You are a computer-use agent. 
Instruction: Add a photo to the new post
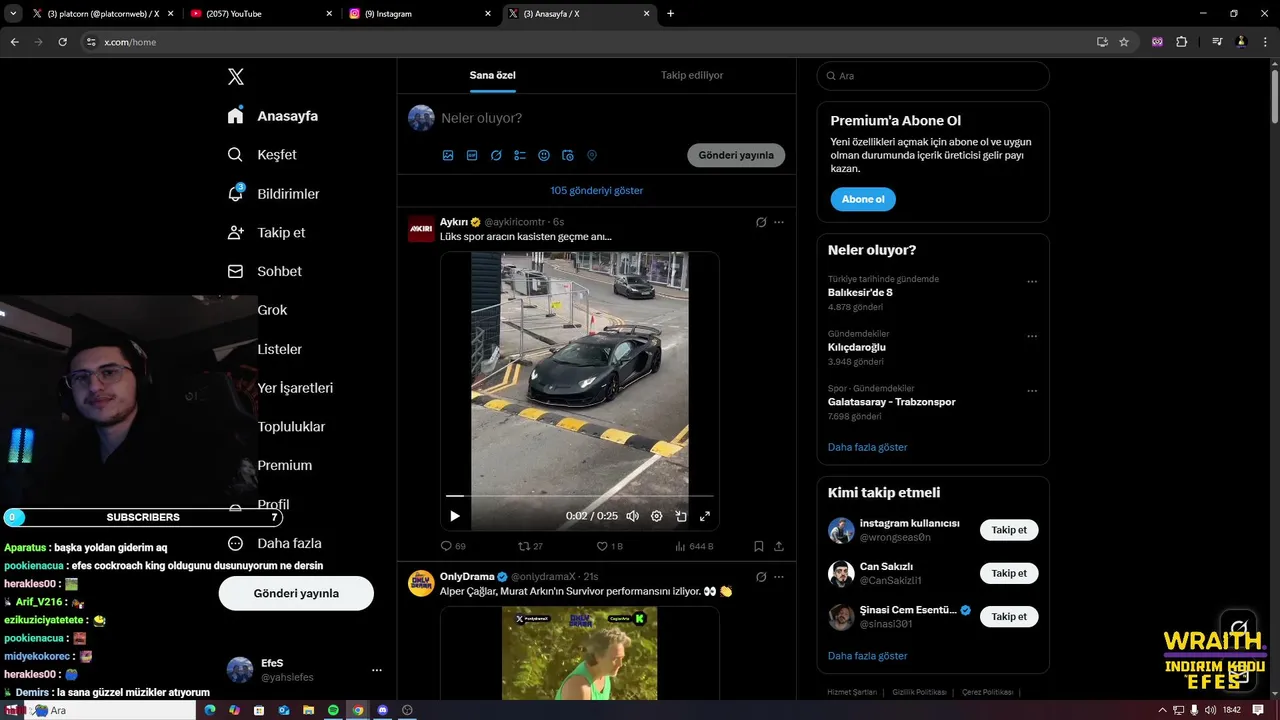click(x=448, y=155)
